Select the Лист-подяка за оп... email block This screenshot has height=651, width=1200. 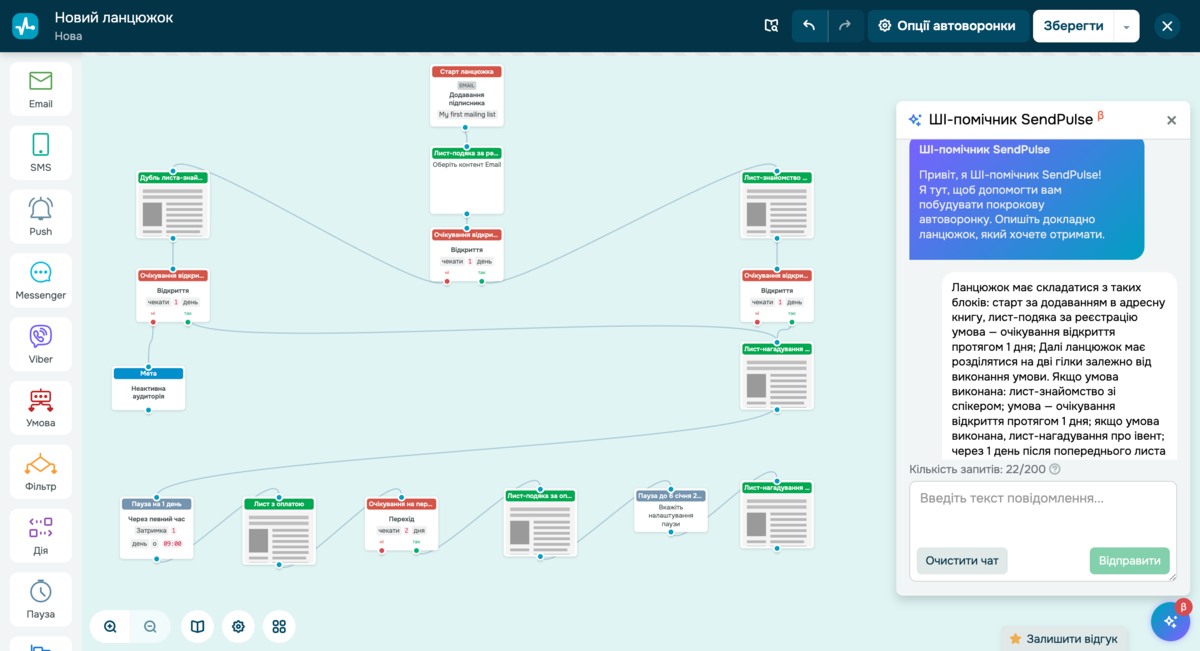(x=540, y=521)
